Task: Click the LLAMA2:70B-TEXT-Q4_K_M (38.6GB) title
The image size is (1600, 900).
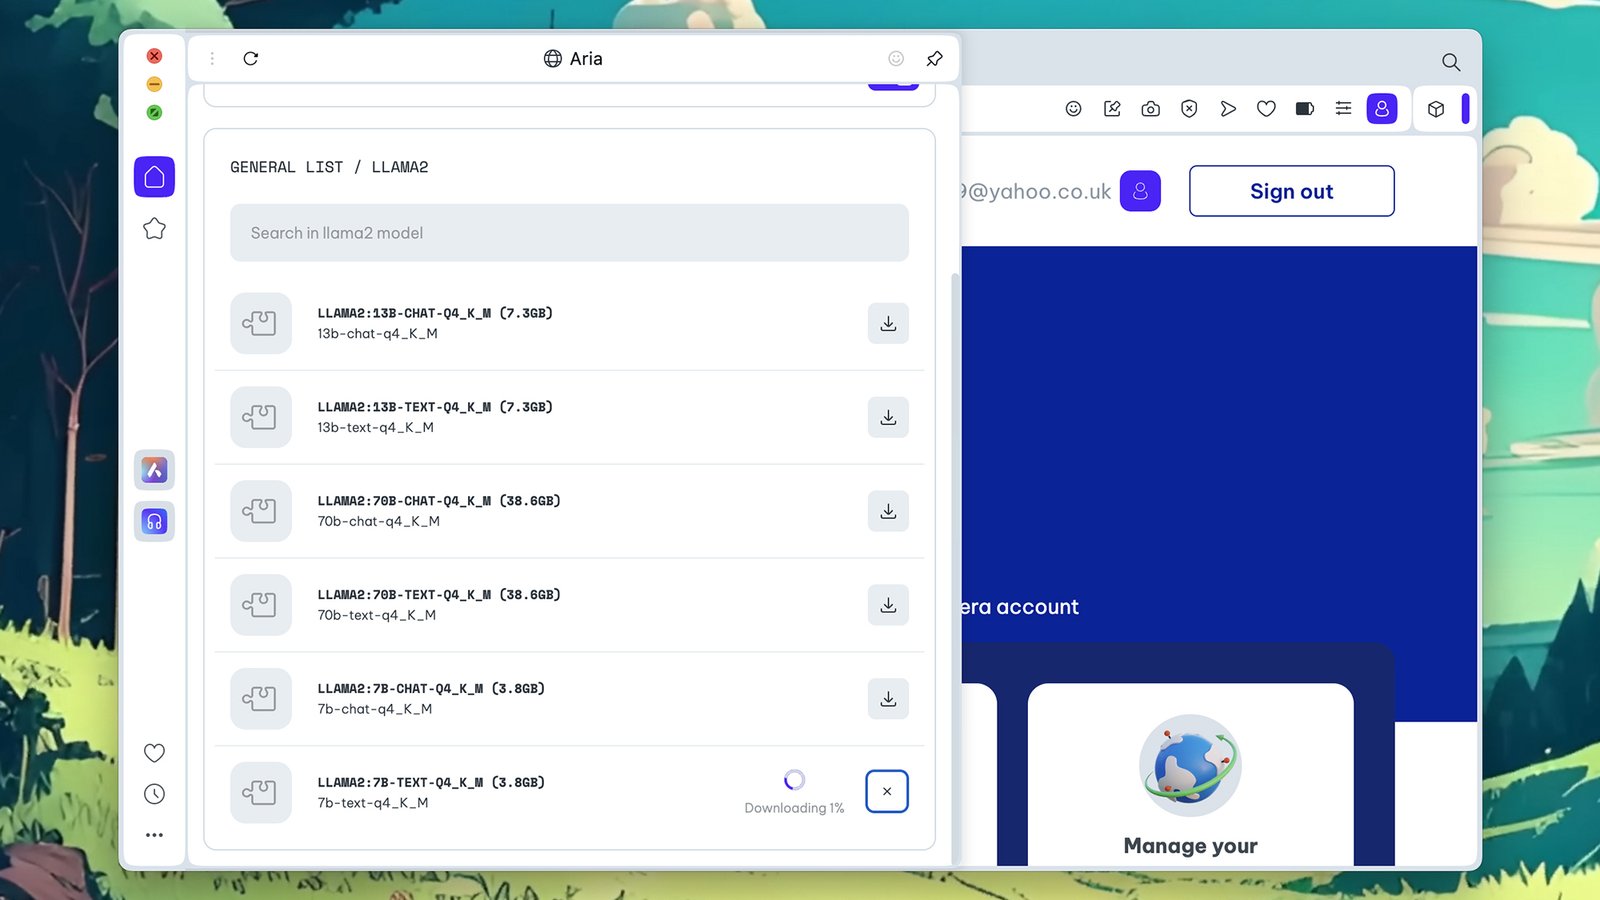Action: 439,595
